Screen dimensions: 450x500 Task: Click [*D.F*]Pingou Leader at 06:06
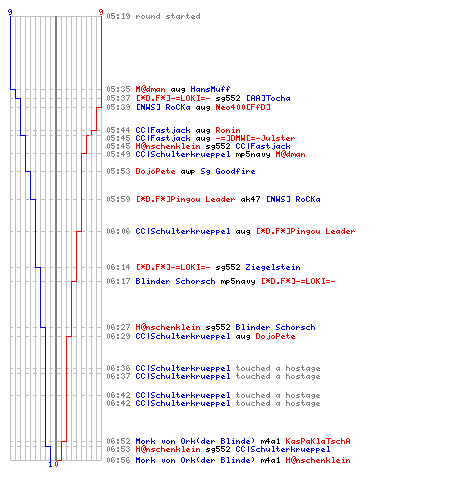point(305,231)
